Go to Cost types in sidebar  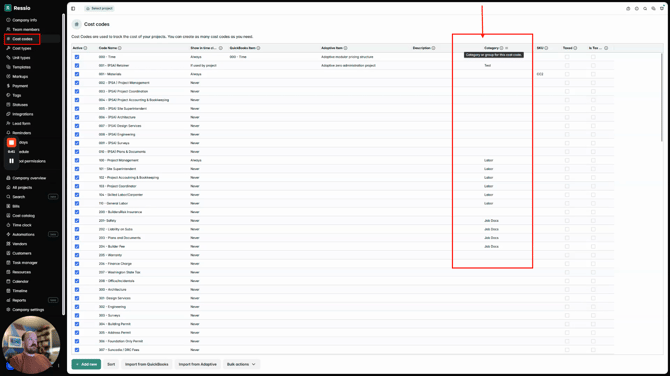(x=21, y=48)
